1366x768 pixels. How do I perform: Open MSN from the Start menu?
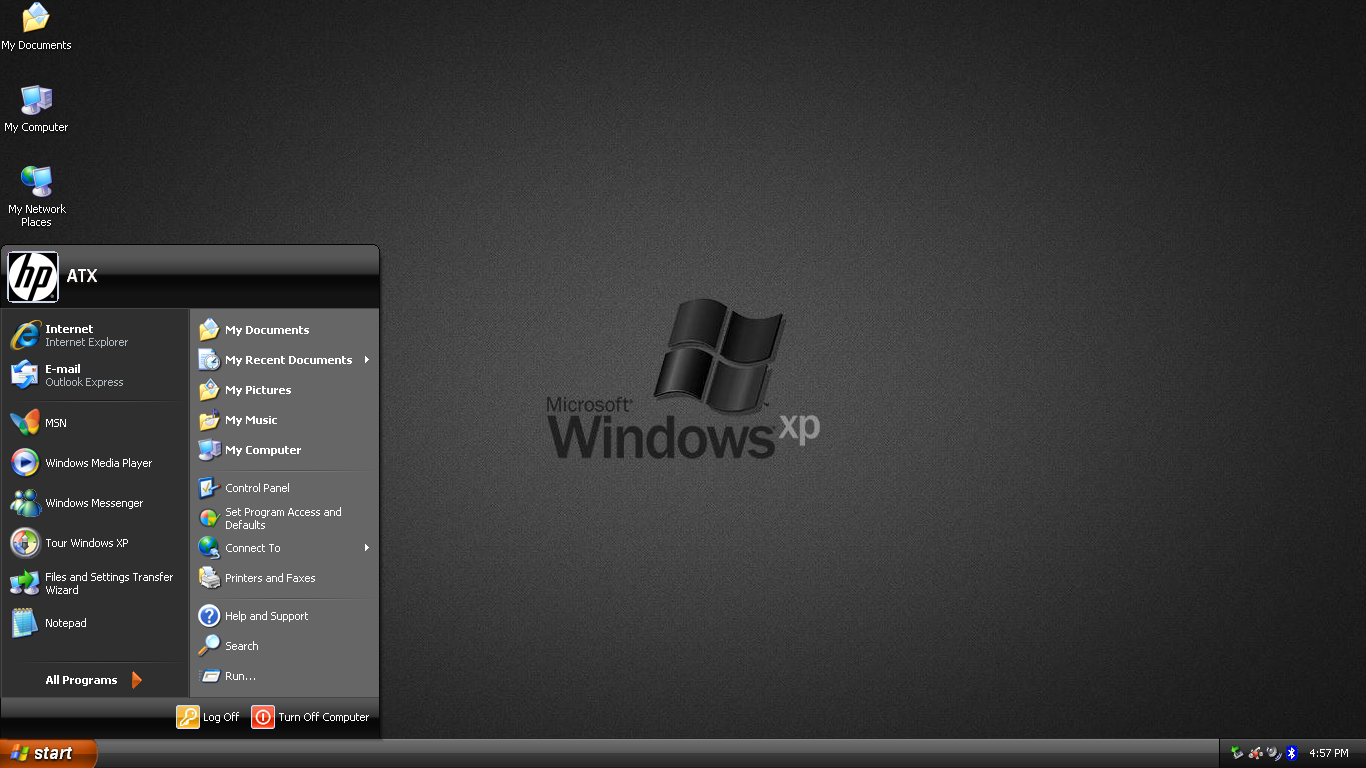(95, 423)
